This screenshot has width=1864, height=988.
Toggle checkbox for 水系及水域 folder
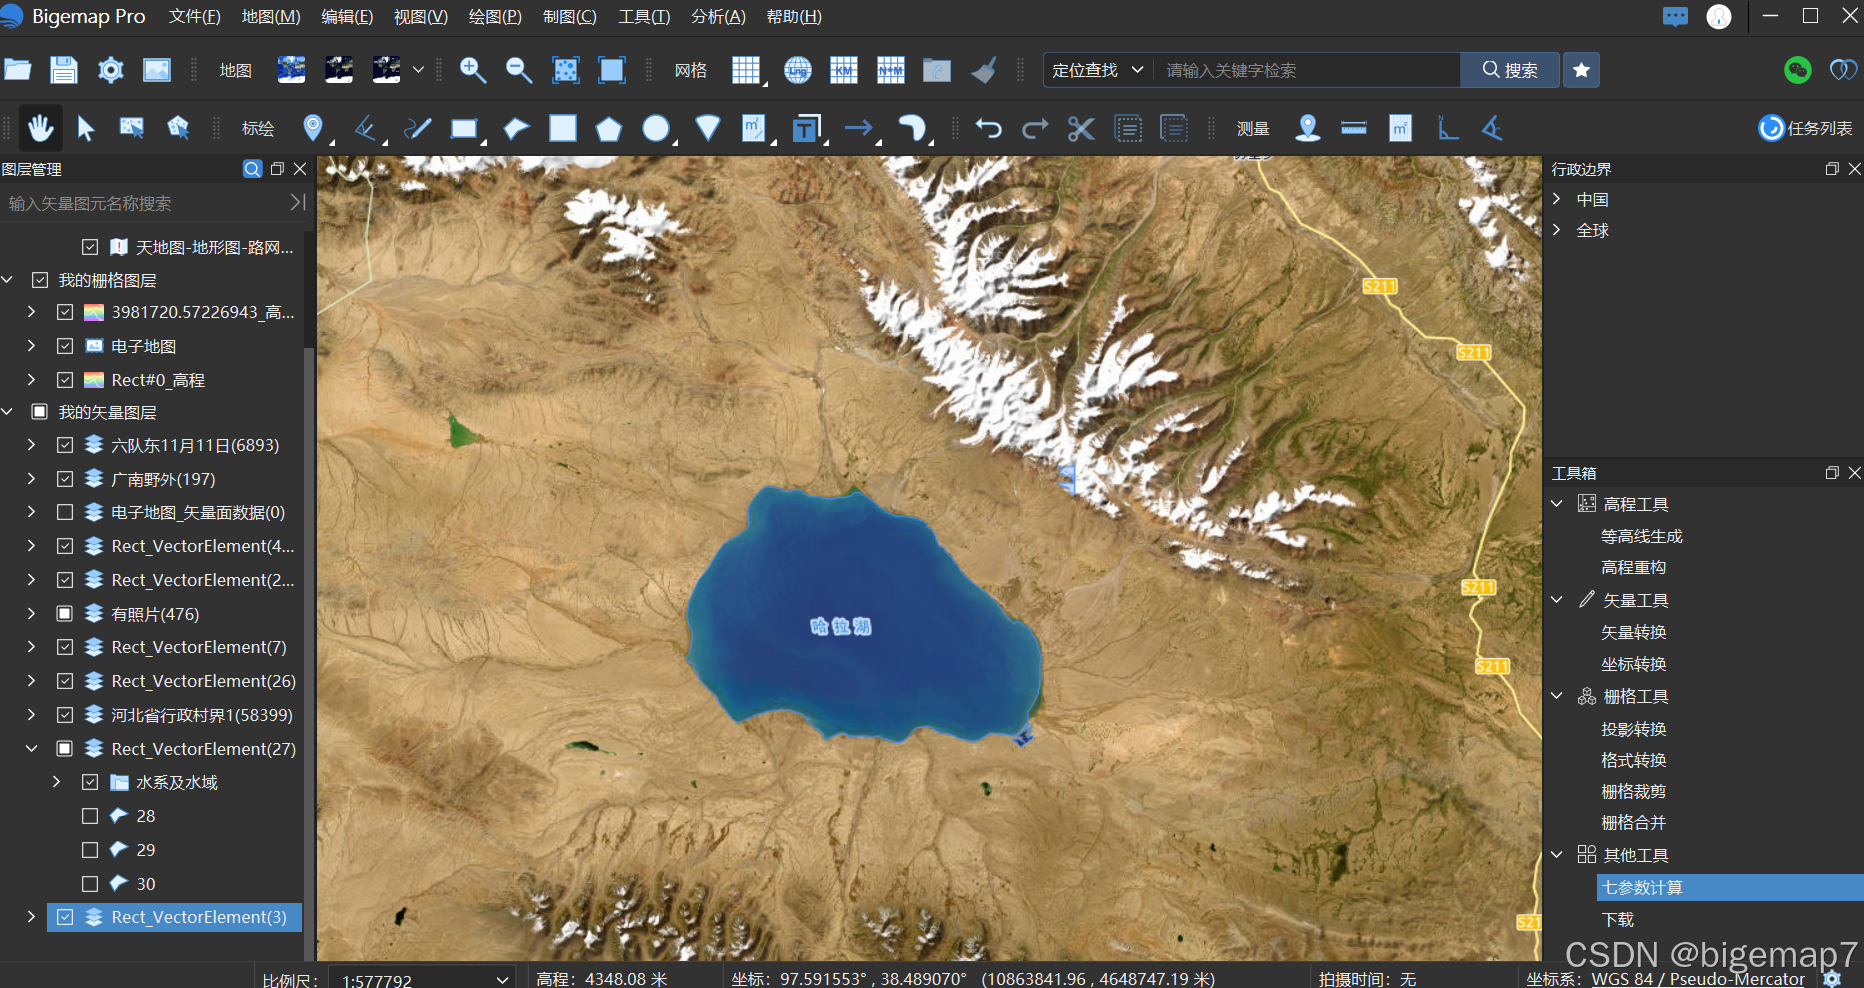pyautogui.click(x=90, y=782)
